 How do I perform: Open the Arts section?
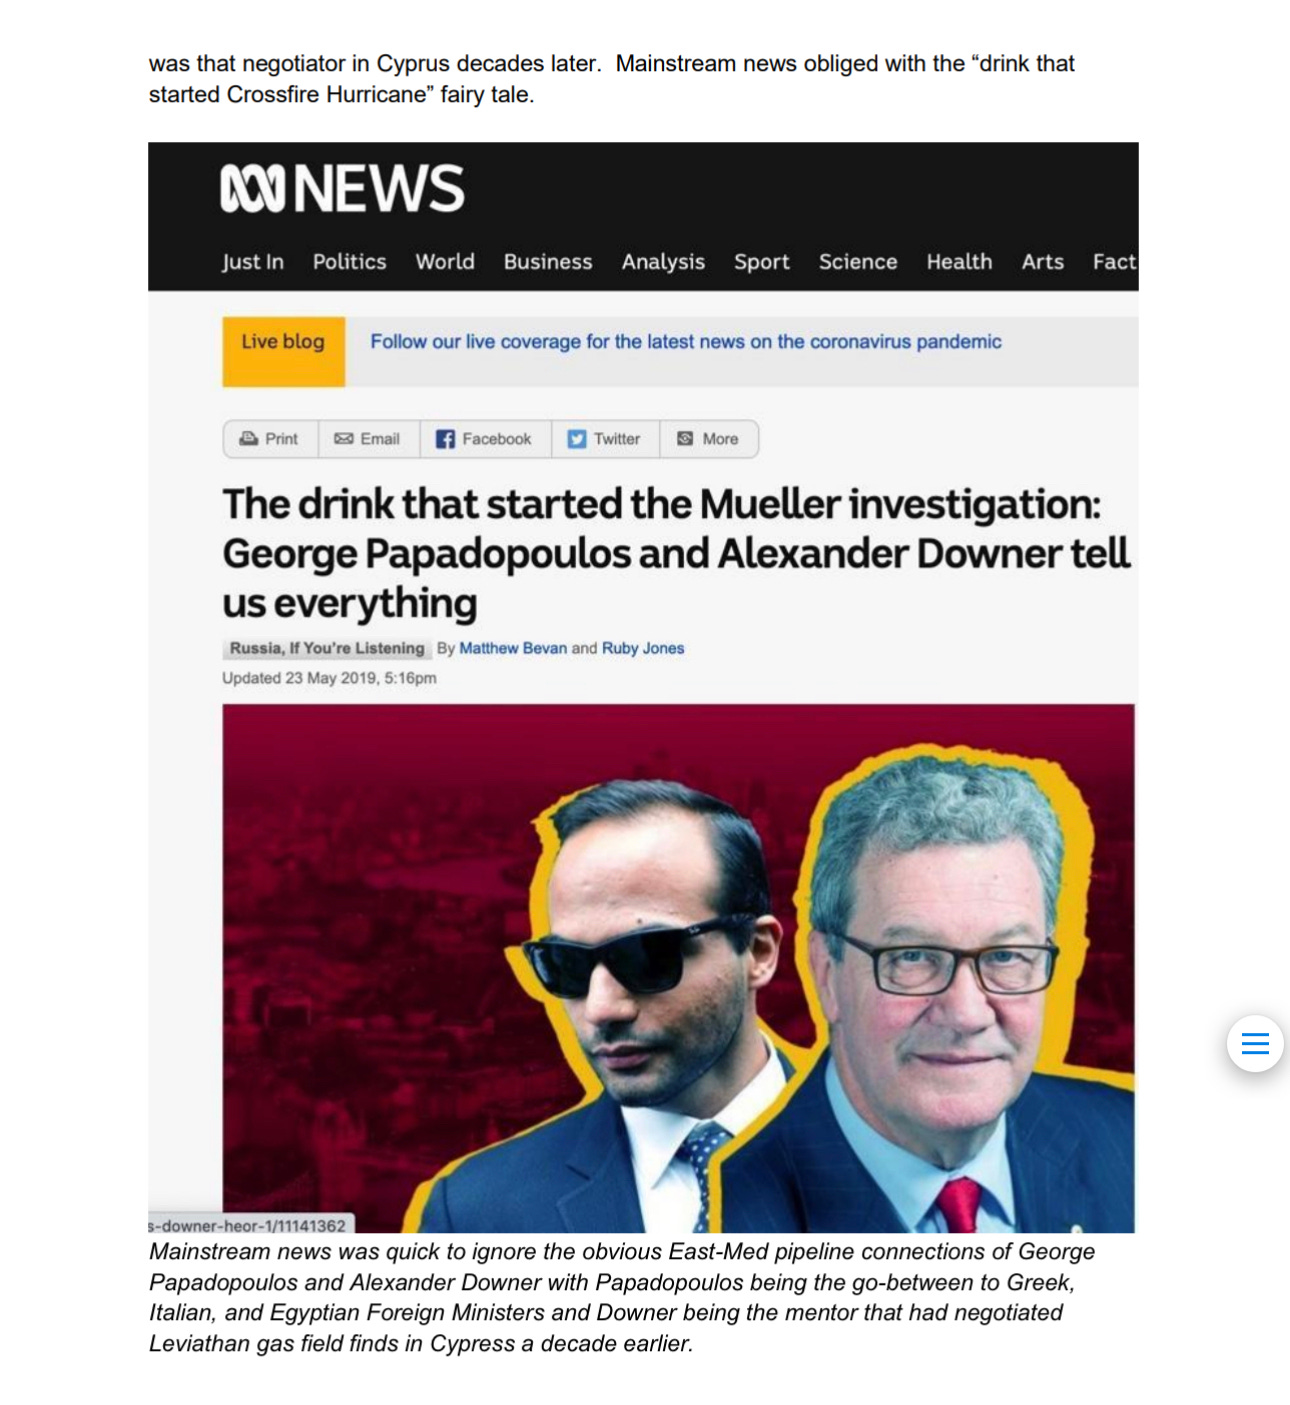click(1042, 262)
